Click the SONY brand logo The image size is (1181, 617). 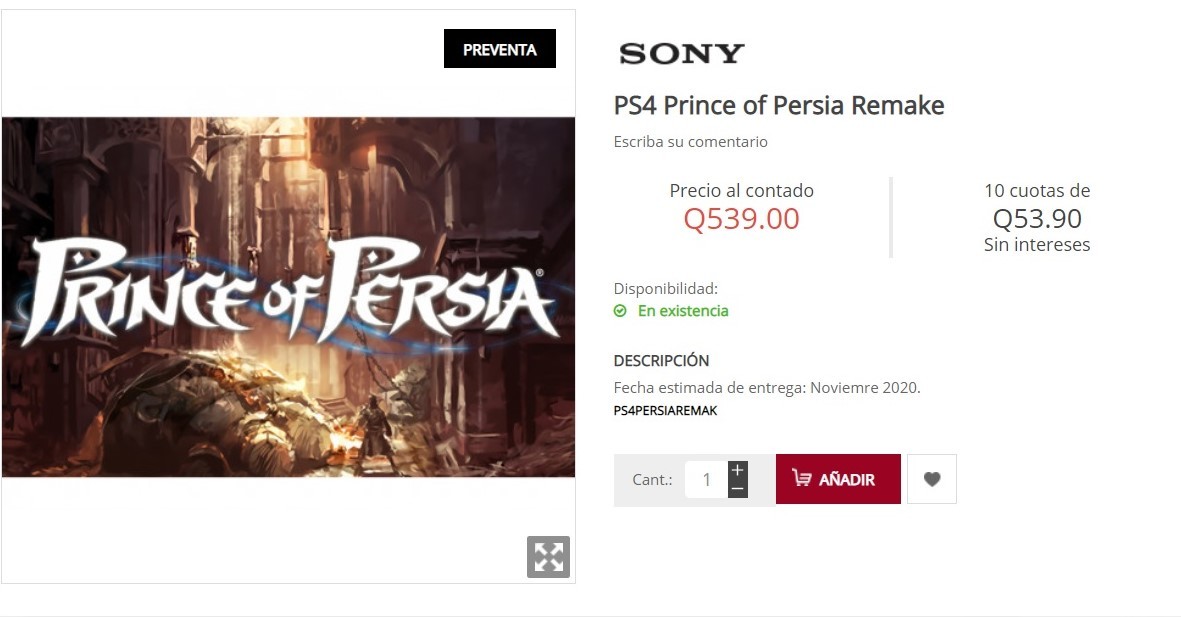pos(682,53)
